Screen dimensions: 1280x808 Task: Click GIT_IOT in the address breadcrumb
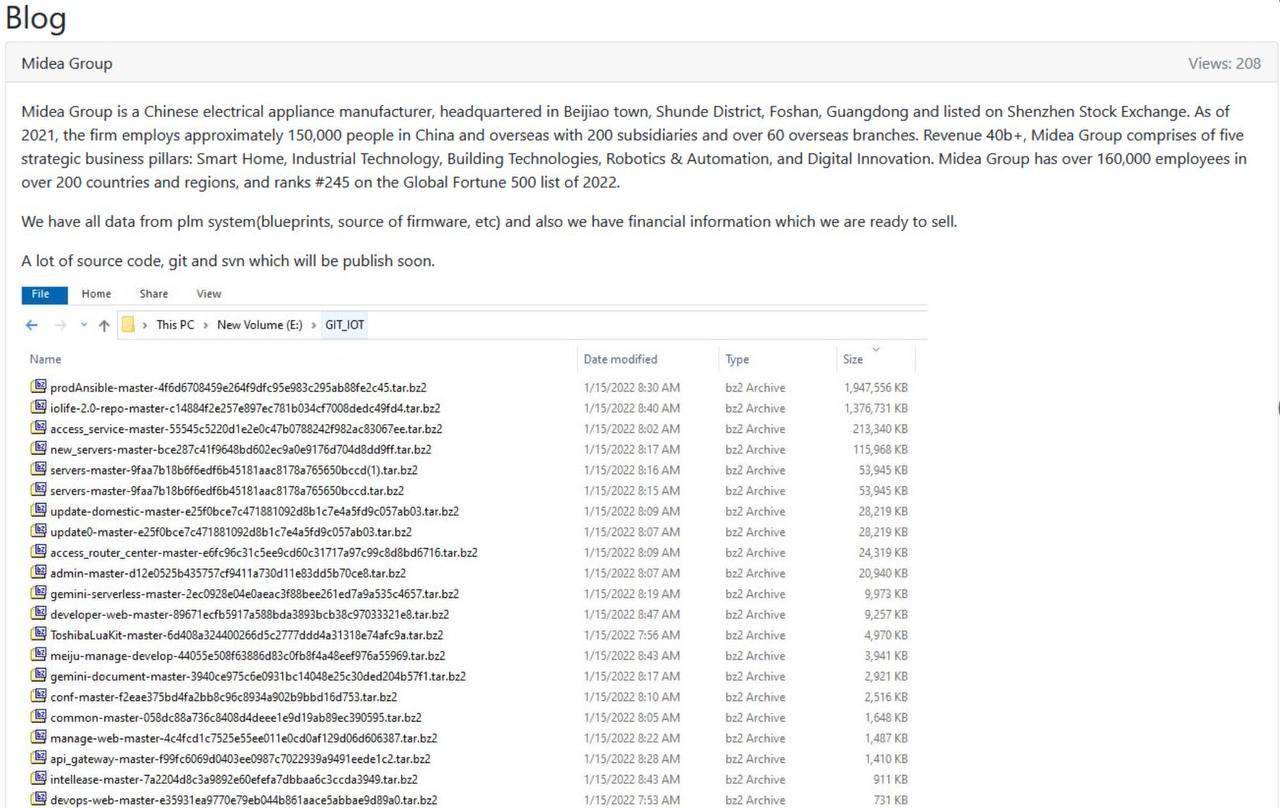point(345,325)
